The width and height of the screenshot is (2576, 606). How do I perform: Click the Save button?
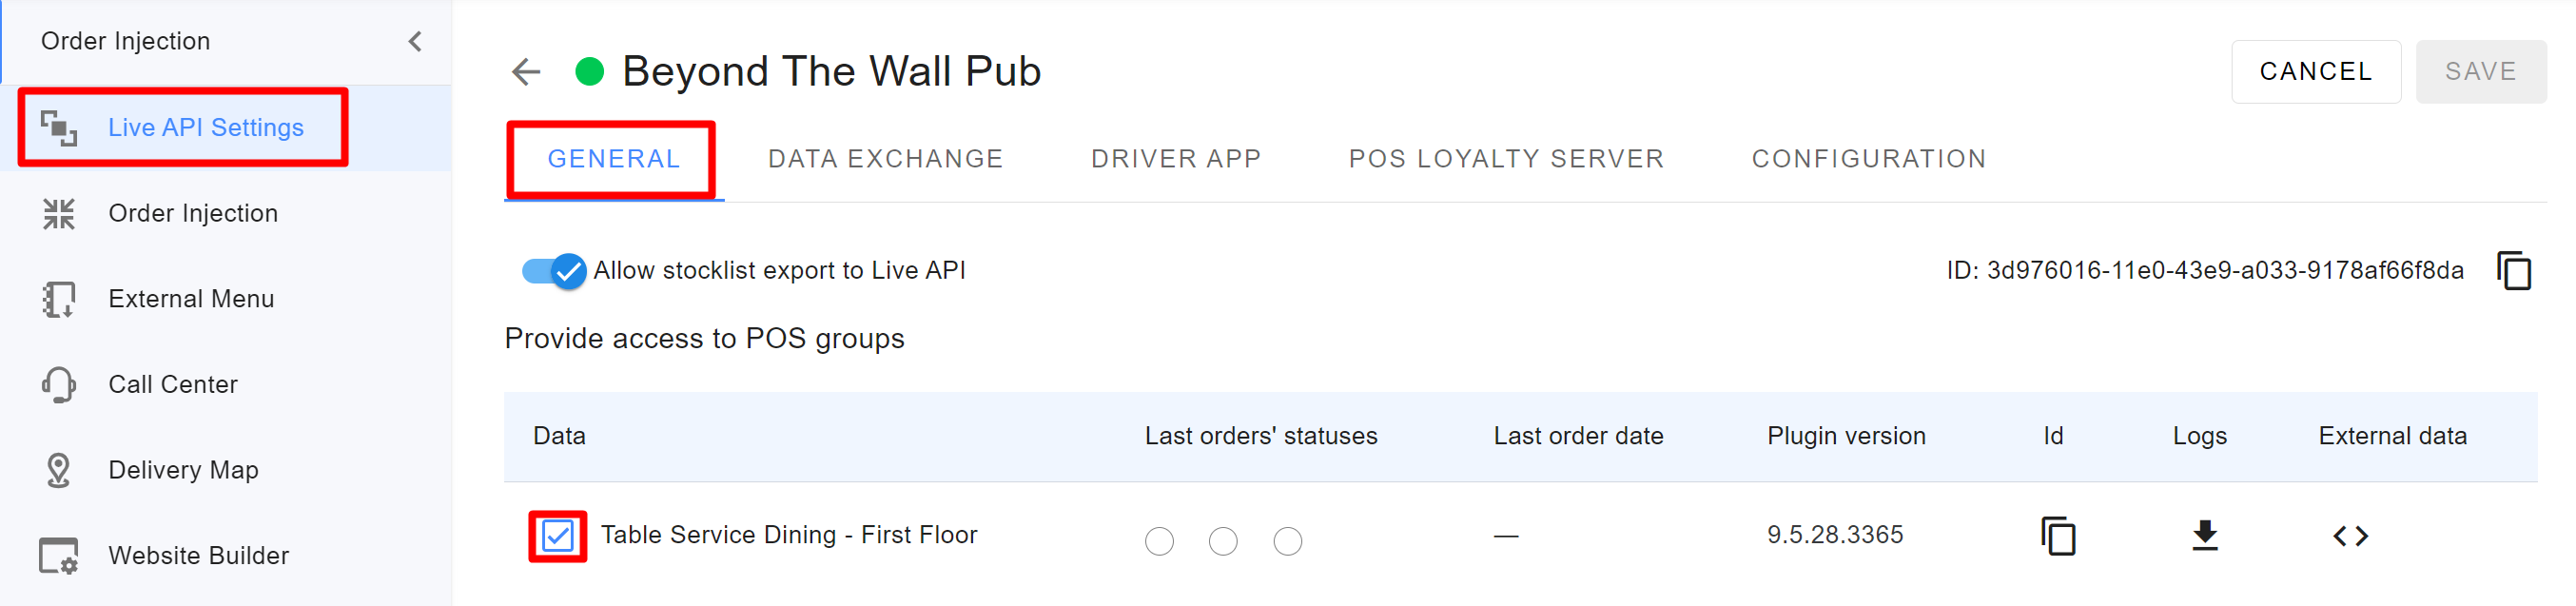[2480, 72]
